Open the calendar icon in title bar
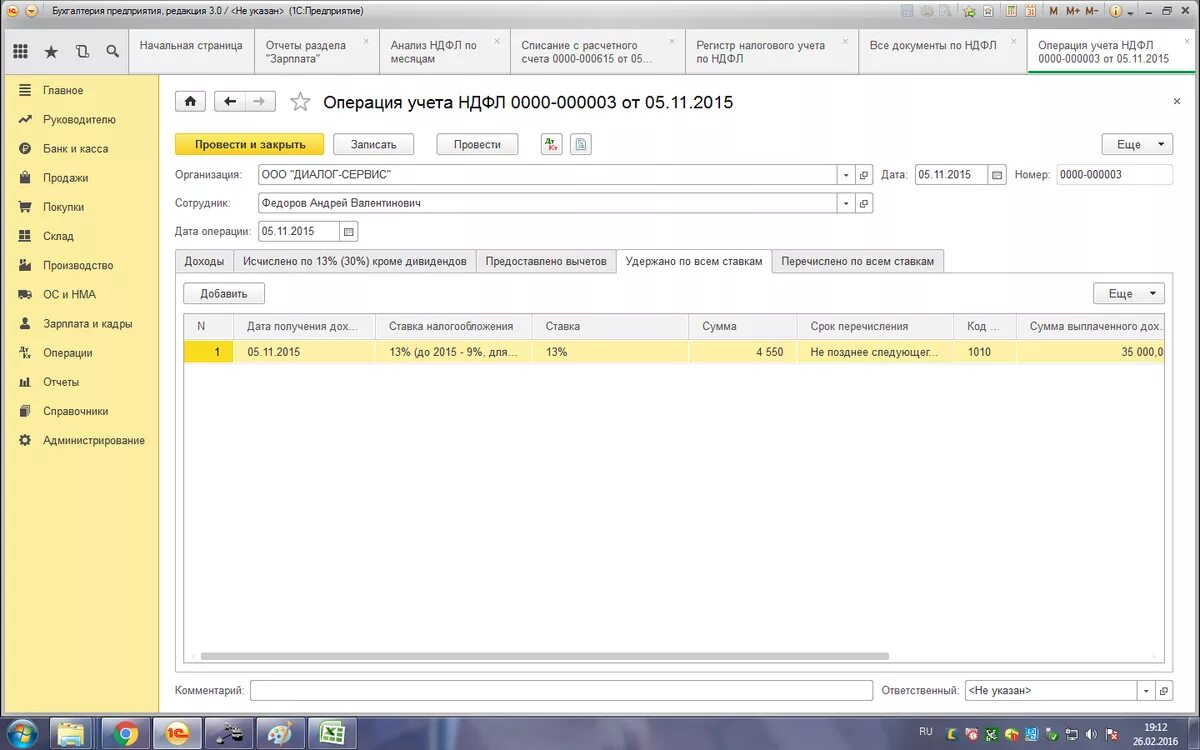 pos(1030,11)
